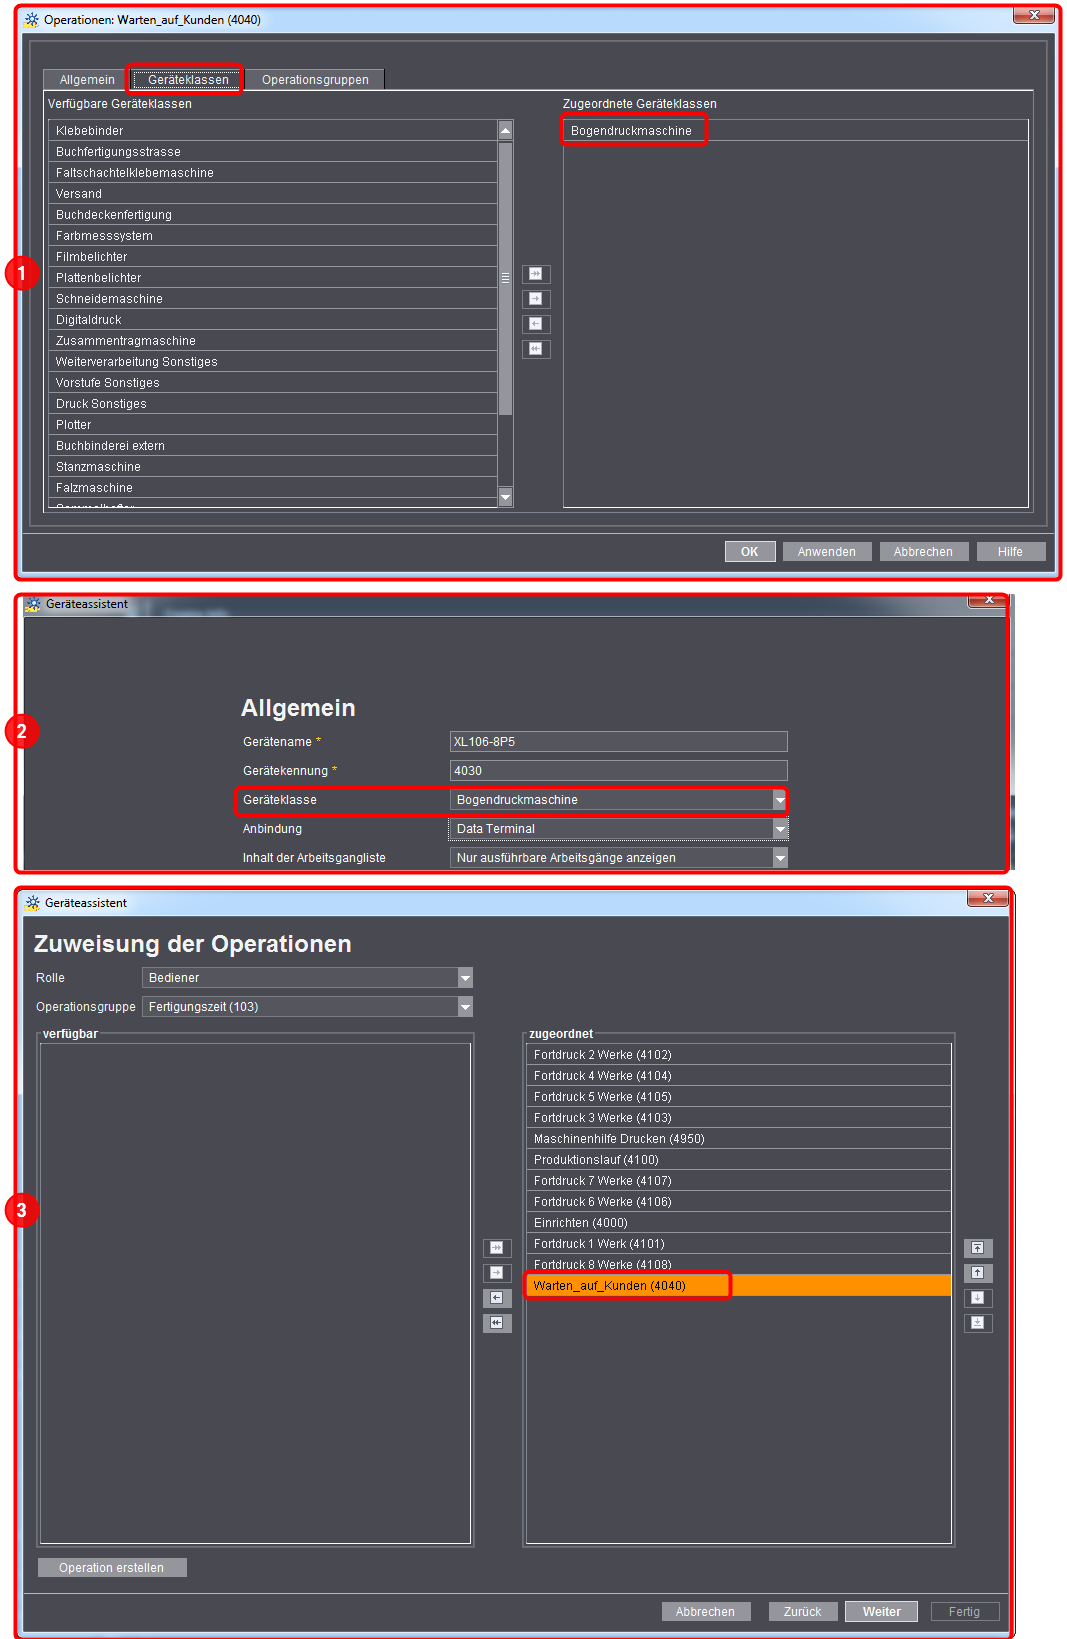
Task: Select Buchdeckenfertigung list entry
Action: 273,215
